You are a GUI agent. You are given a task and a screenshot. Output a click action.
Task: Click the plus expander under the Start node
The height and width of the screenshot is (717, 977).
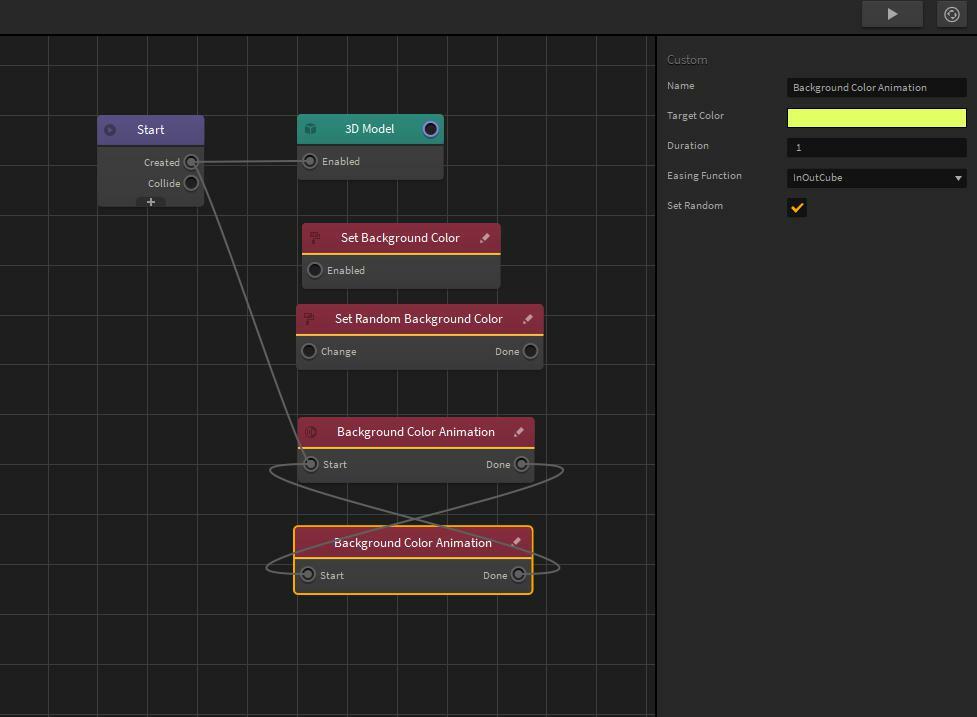click(150, 201)
